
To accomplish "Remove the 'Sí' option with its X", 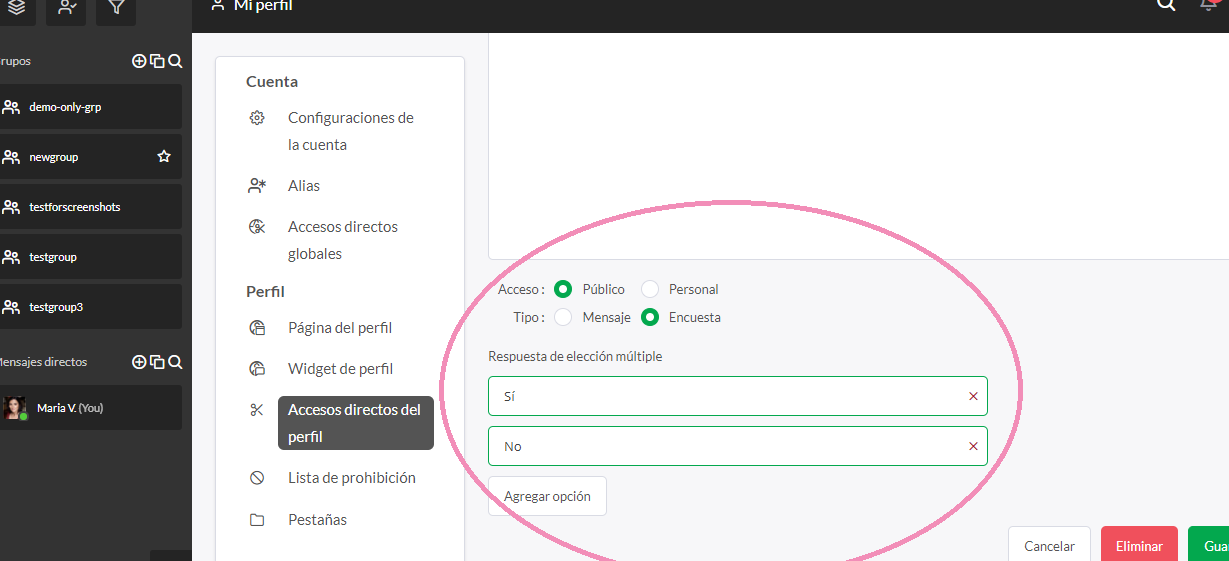I will pyautogui.click(x=973, y=396).
